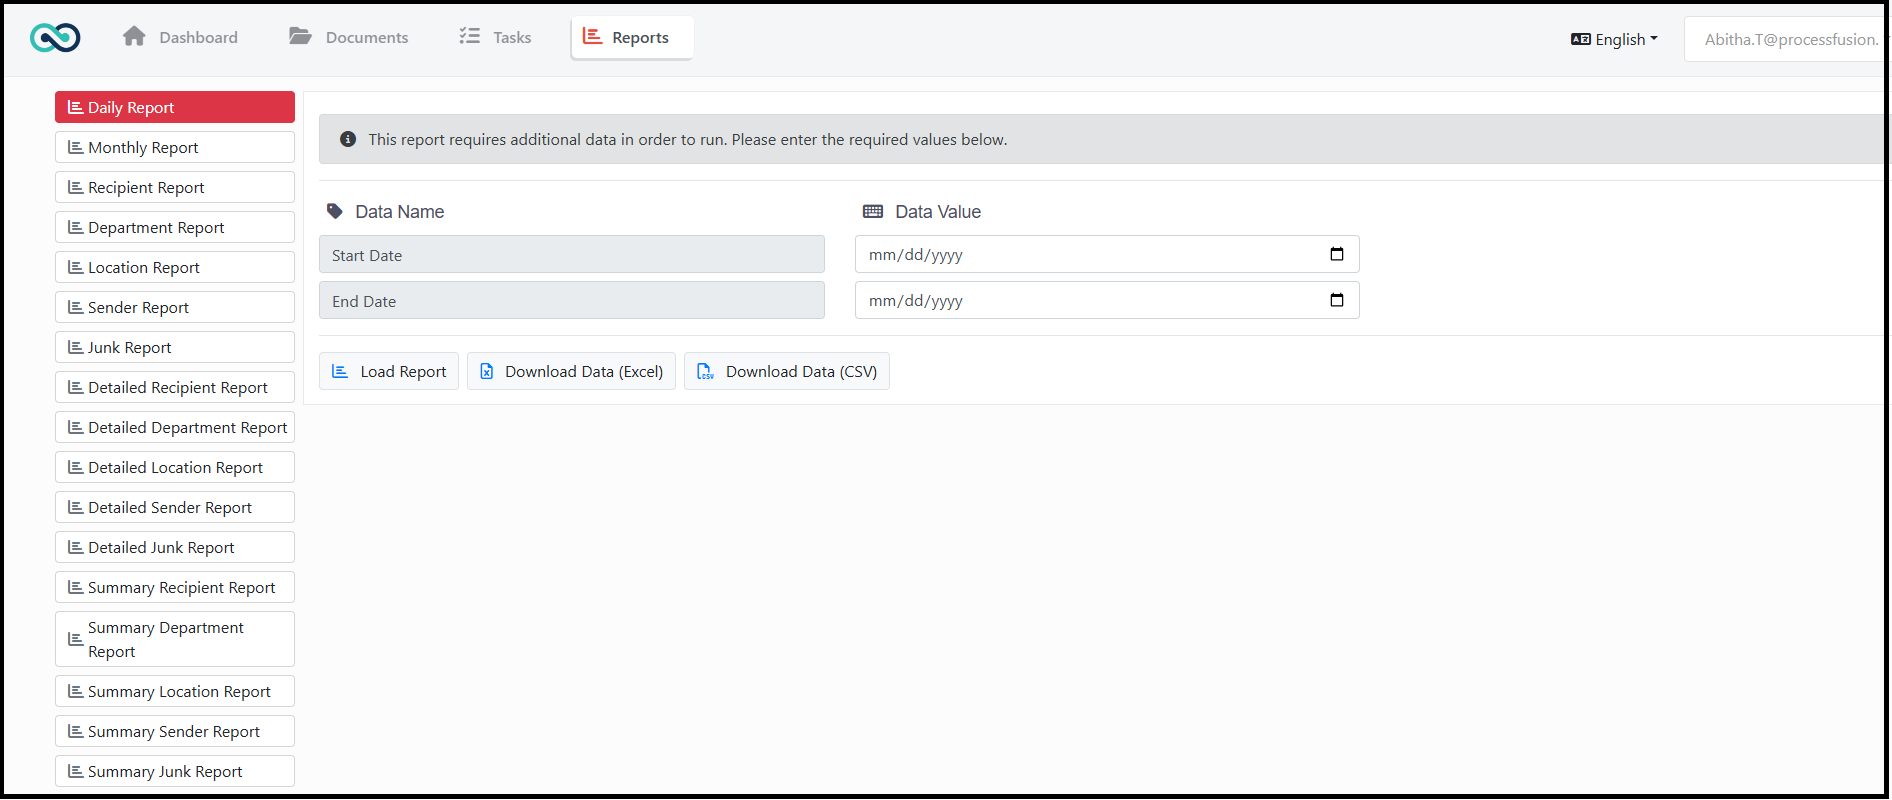Open Monthly Report
The width and height of the screenshot is (1892, 800).
175,147
